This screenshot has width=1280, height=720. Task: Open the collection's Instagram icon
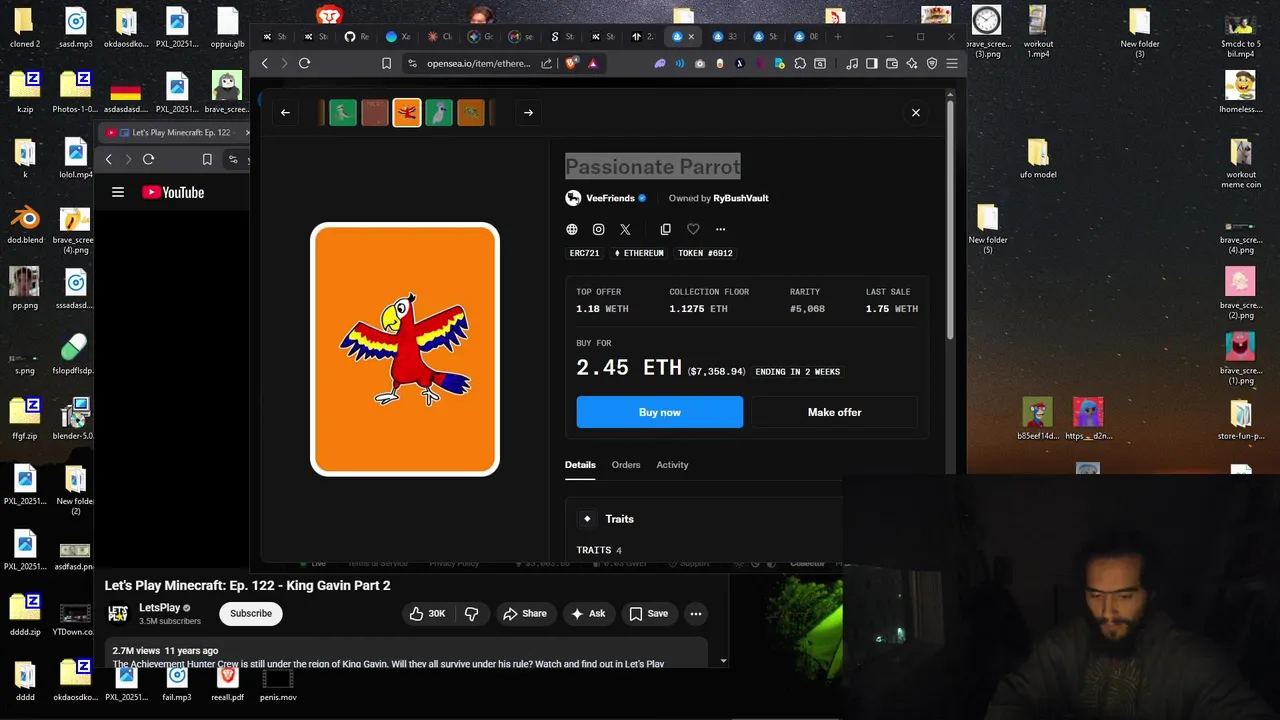598,229
